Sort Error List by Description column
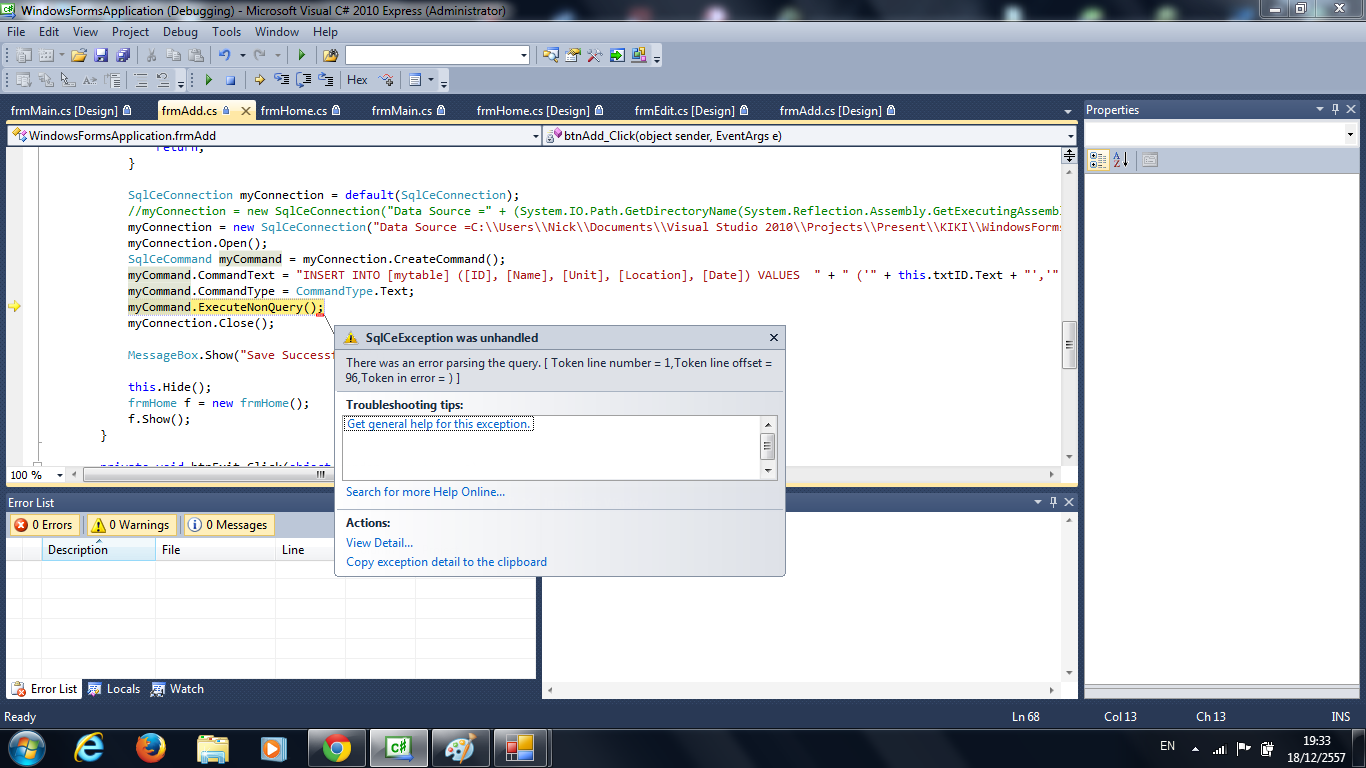 point(98,550)
